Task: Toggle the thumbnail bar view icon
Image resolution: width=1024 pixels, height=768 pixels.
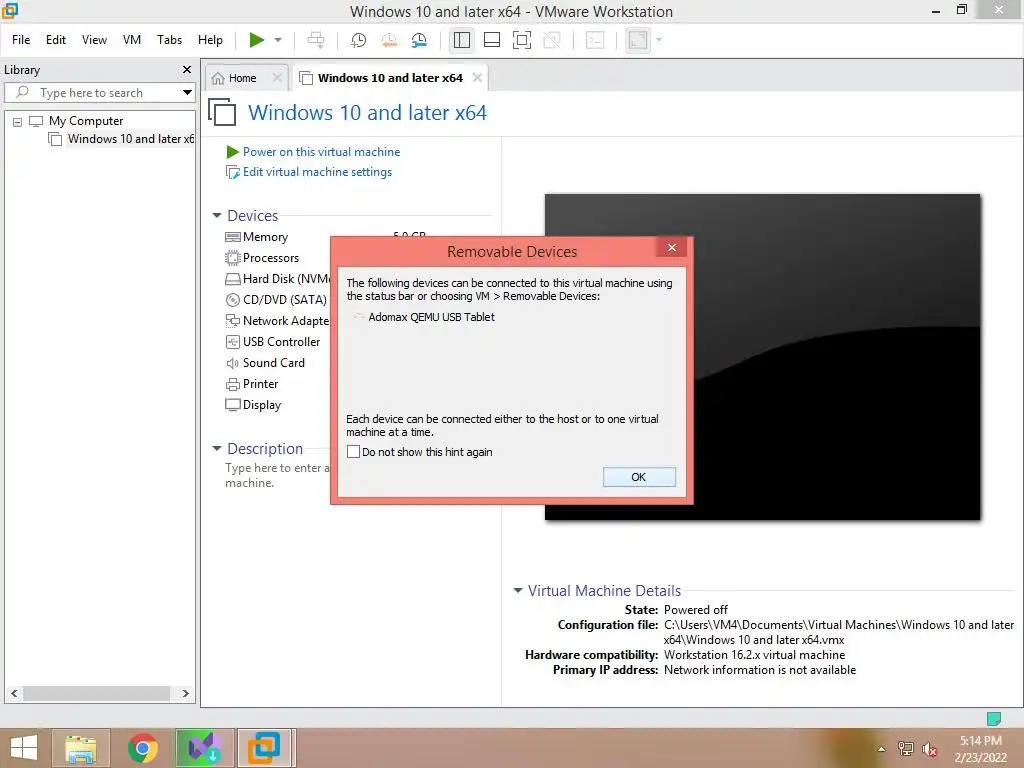Action: (492, 40)
